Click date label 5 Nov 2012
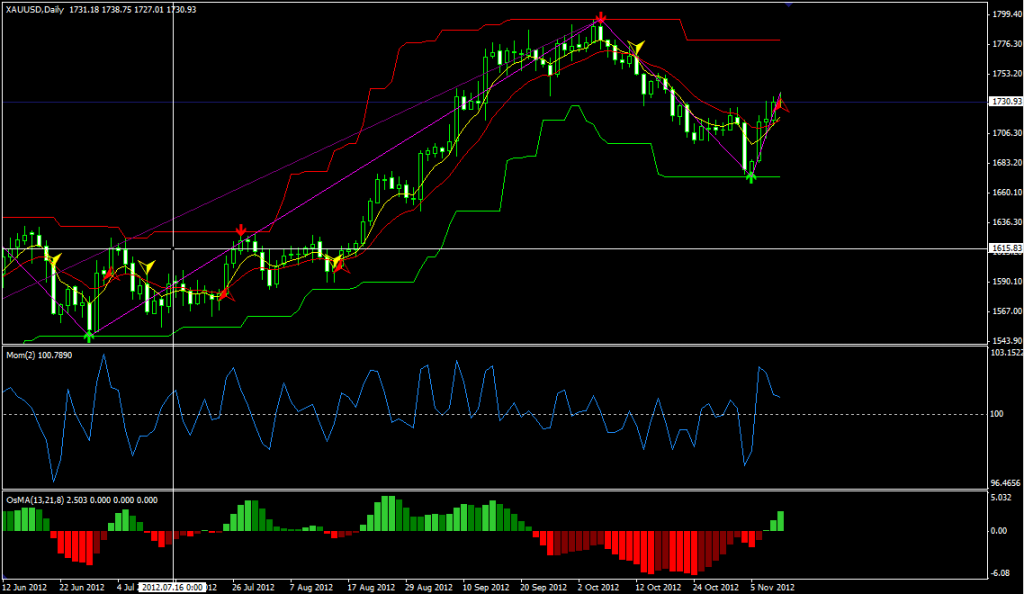The image size is (1024, 594). (772, 587)
